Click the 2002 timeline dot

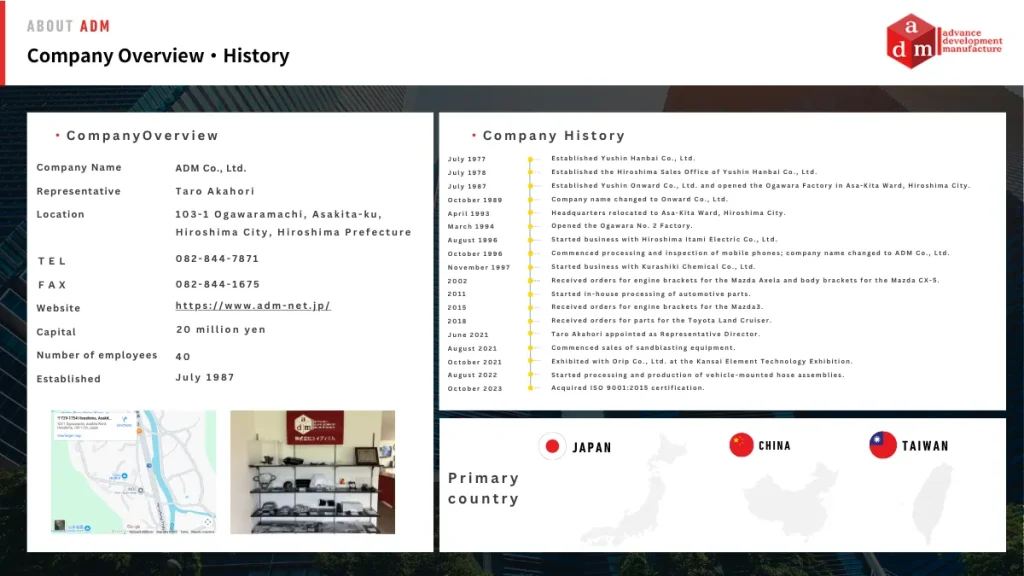click(x=529, y=281)
